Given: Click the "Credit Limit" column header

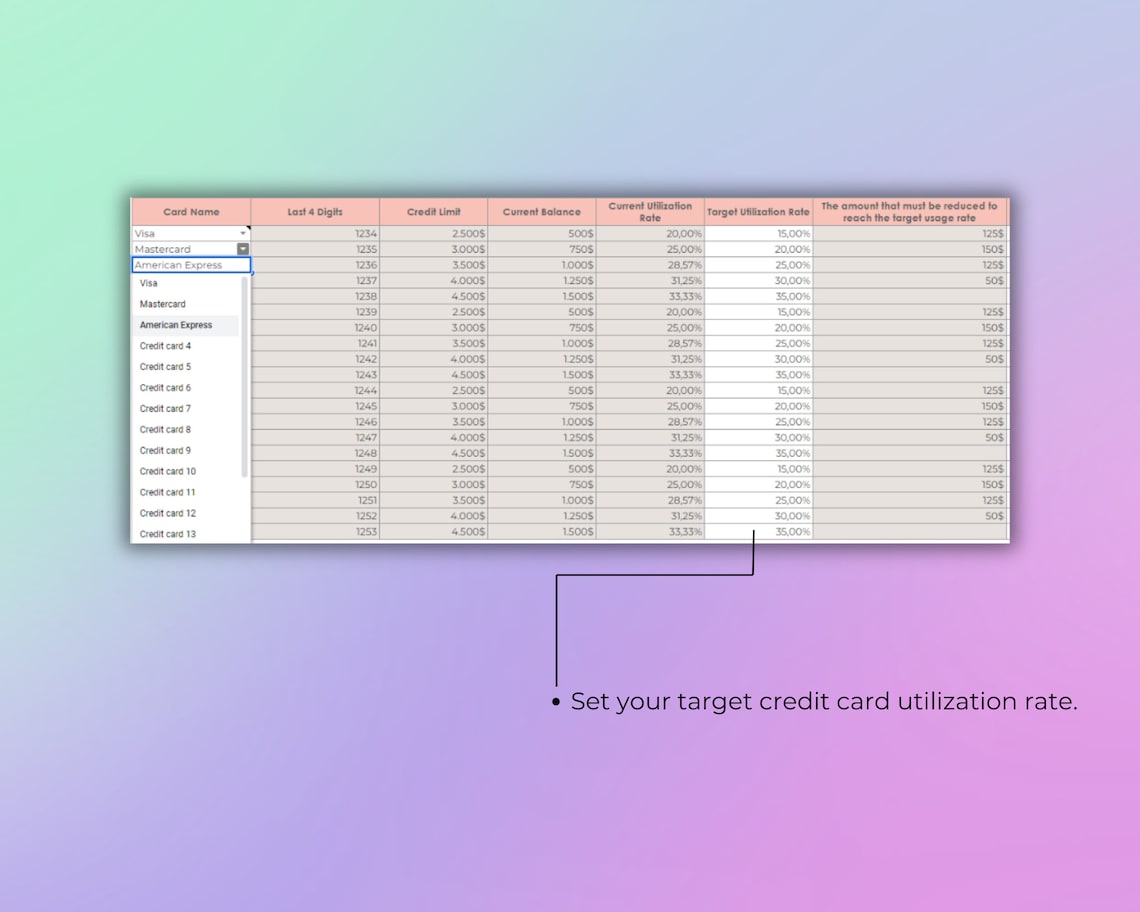Looking at the screenshot, I should click(x=433, y=211).
